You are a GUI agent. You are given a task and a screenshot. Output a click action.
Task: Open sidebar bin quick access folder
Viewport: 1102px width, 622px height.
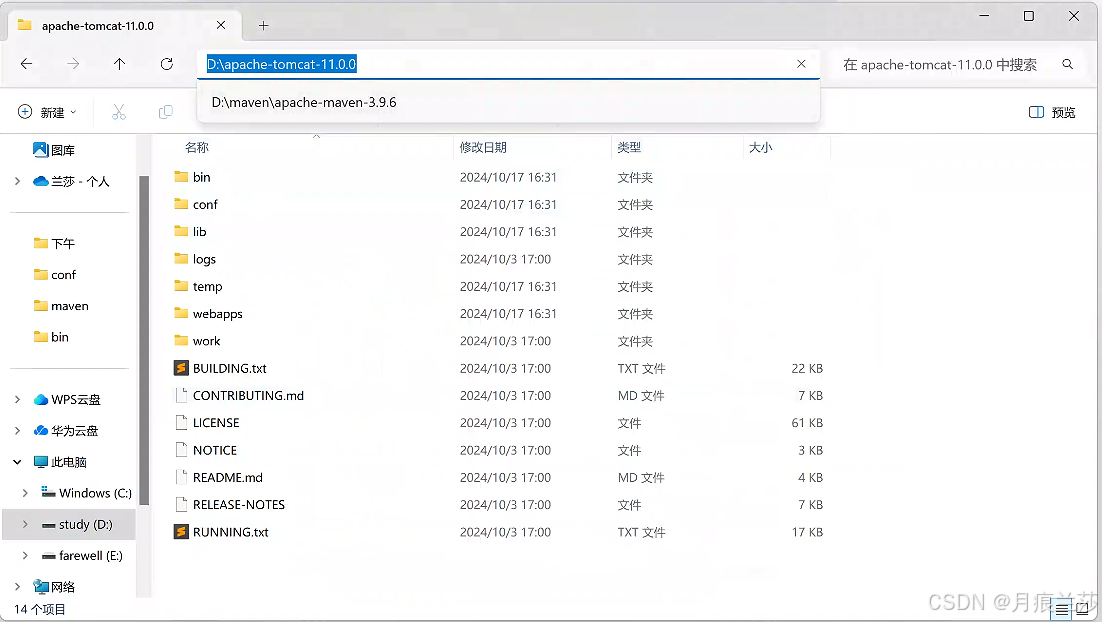point(51,337)
